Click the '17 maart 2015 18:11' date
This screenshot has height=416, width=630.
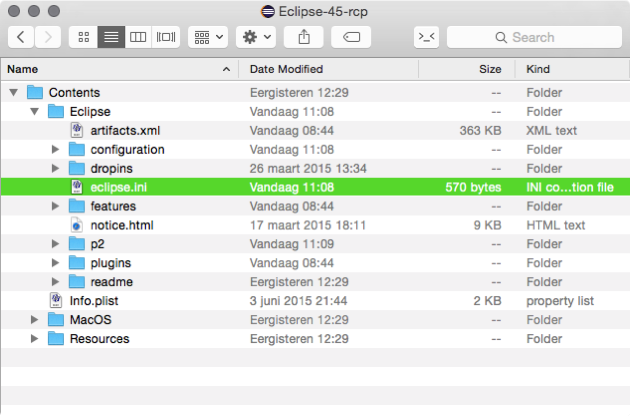pyautogui.click(x=308, y=225)
